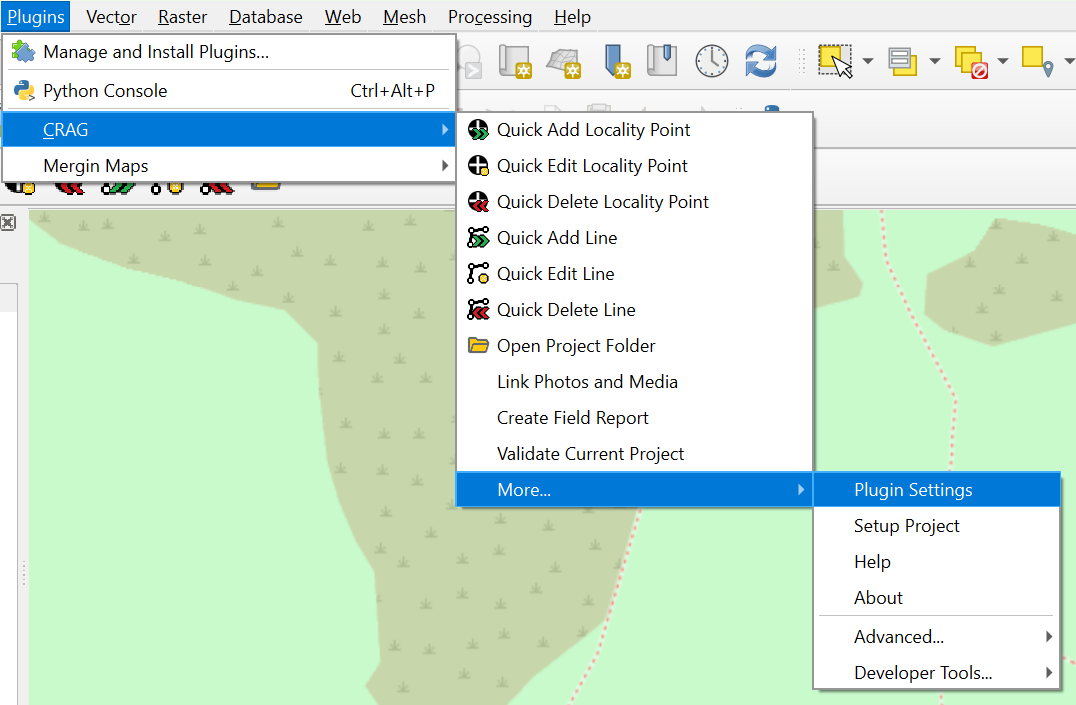
Task: Open Select Features tool dropdown arrow
Action: [868, 61]
